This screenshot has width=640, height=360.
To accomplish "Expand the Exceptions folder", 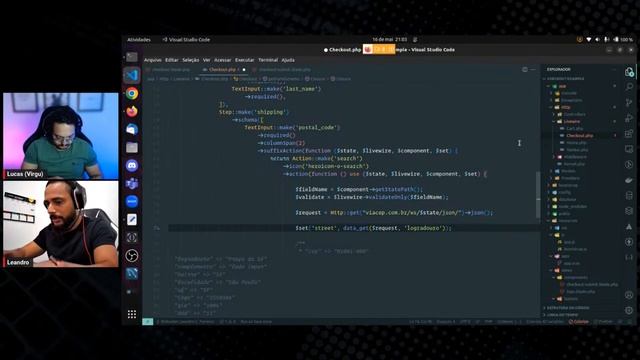I will [x=571, y=100].
